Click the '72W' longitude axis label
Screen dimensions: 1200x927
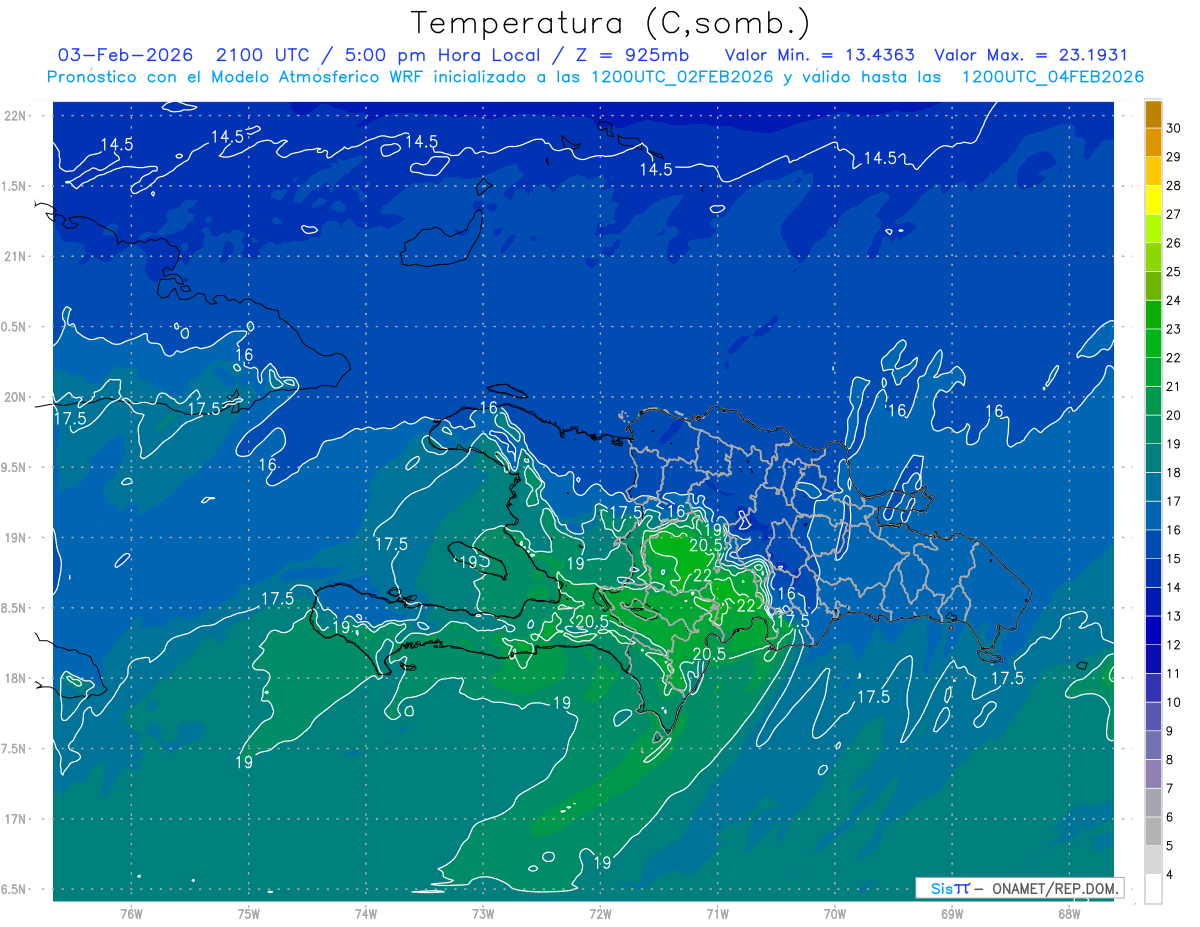600,915
